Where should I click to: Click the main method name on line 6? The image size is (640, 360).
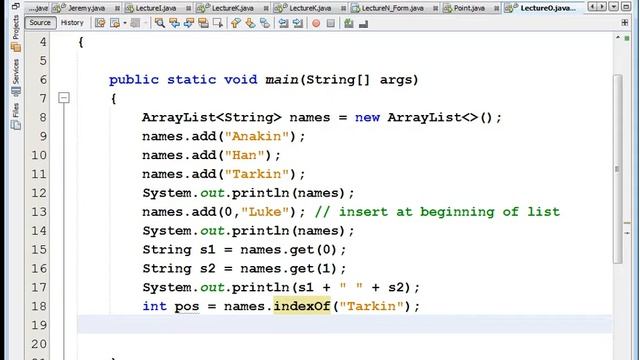click(x=282, y=80)
